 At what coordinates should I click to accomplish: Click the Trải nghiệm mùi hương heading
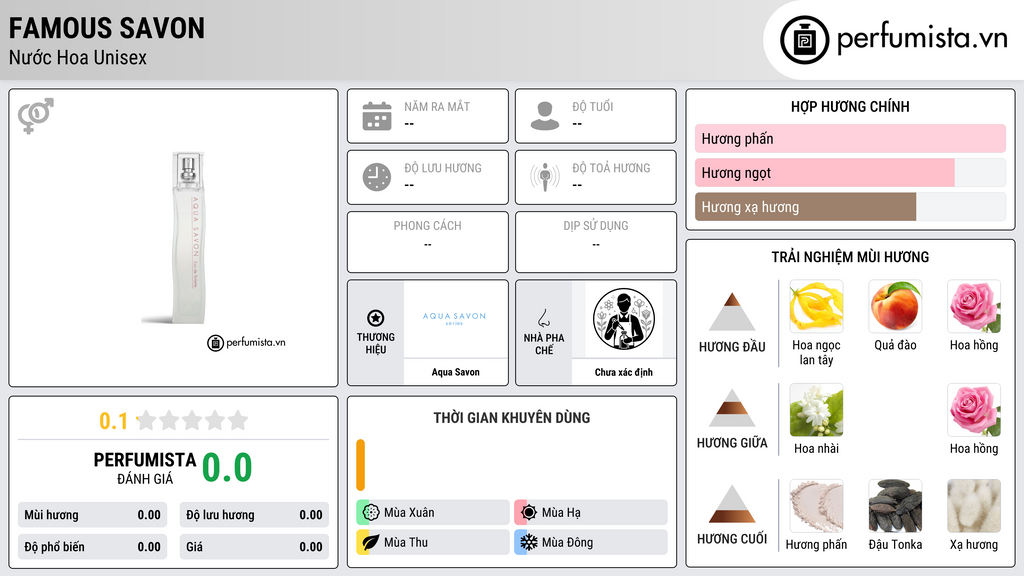click(850, 257)
